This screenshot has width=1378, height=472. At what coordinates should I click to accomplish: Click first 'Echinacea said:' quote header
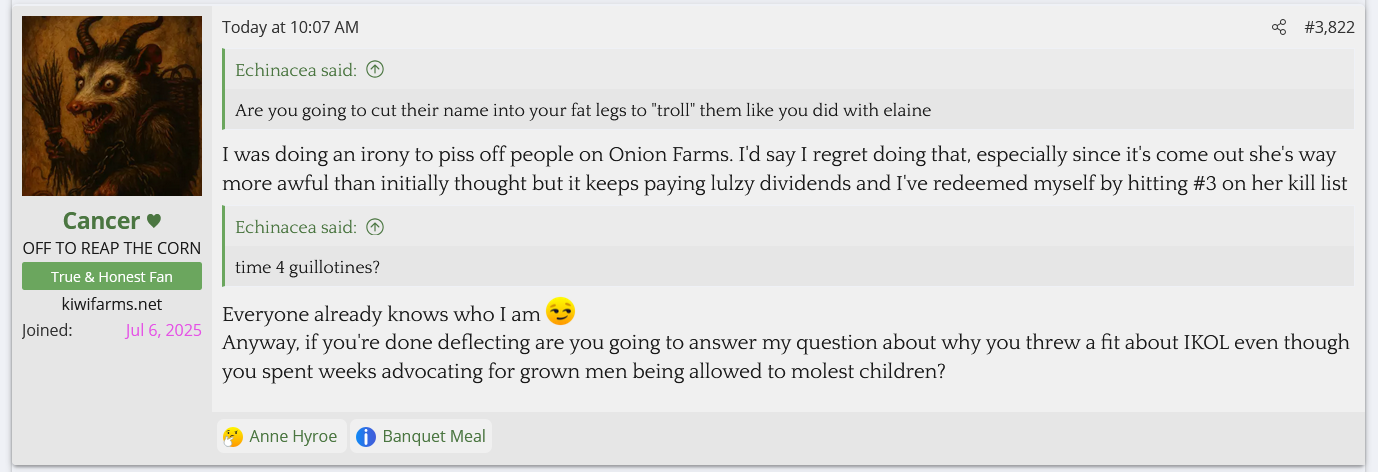(296, 70)
